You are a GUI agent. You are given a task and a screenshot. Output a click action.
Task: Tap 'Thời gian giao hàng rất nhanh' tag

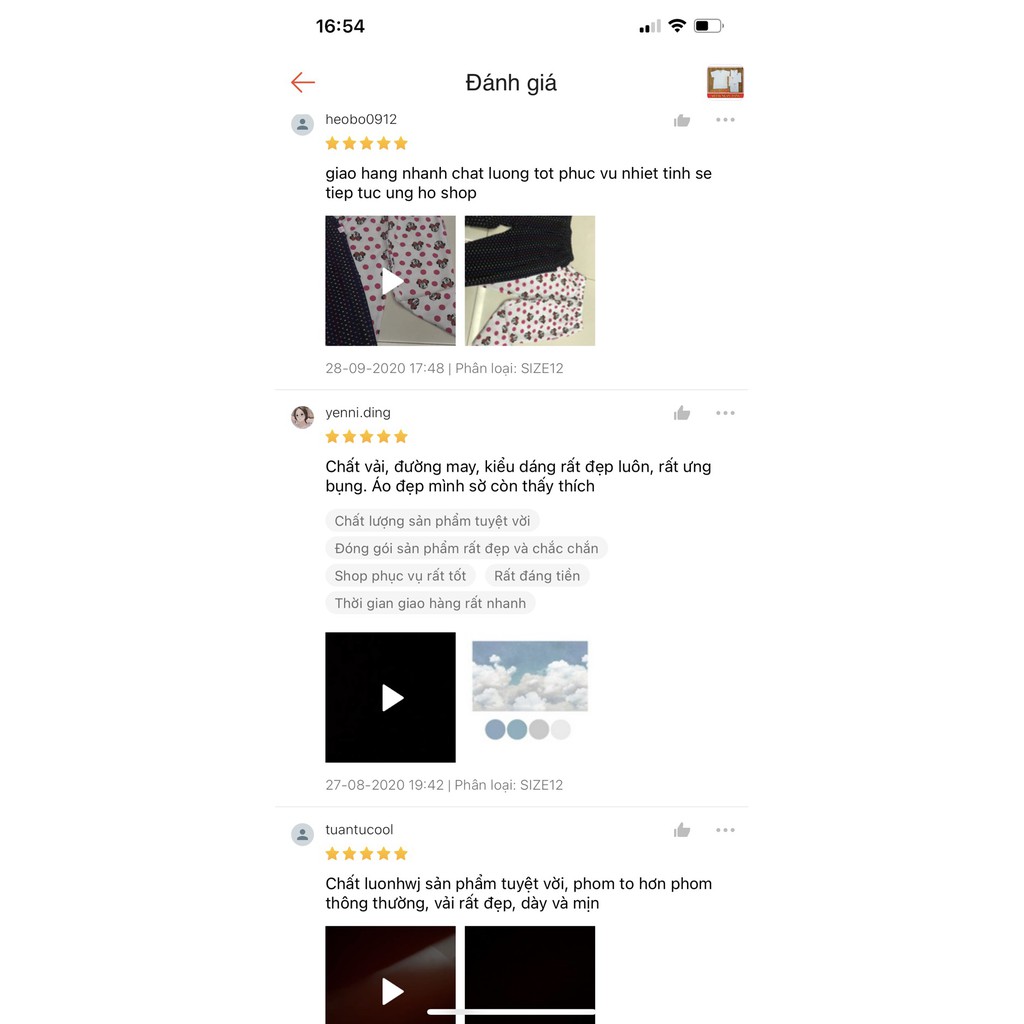pos(430,603)
